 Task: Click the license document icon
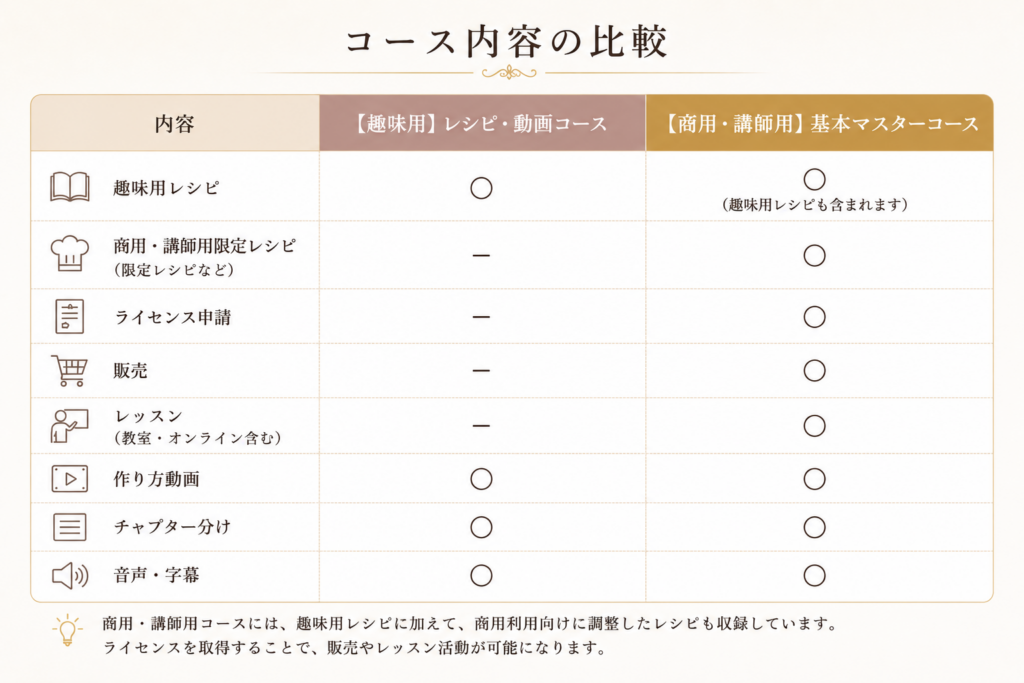point(70,317)
